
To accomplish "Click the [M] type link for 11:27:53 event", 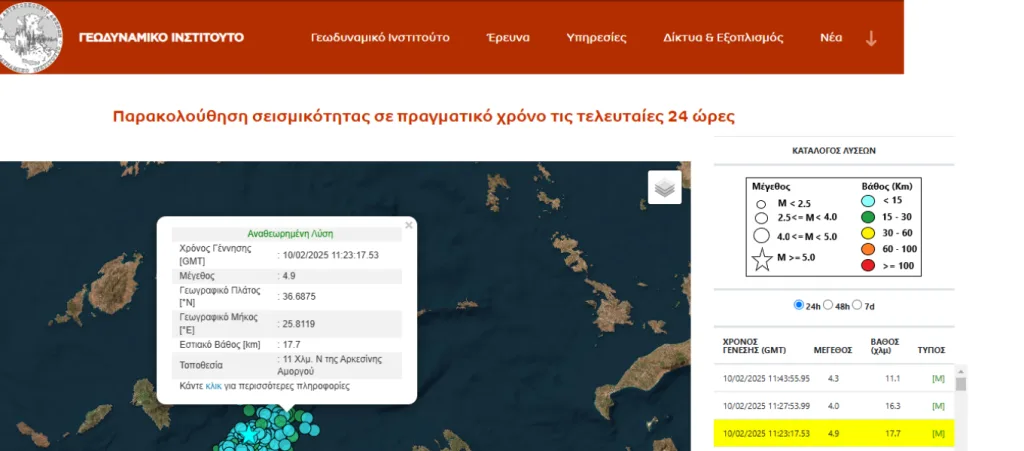I will [937, 406].
